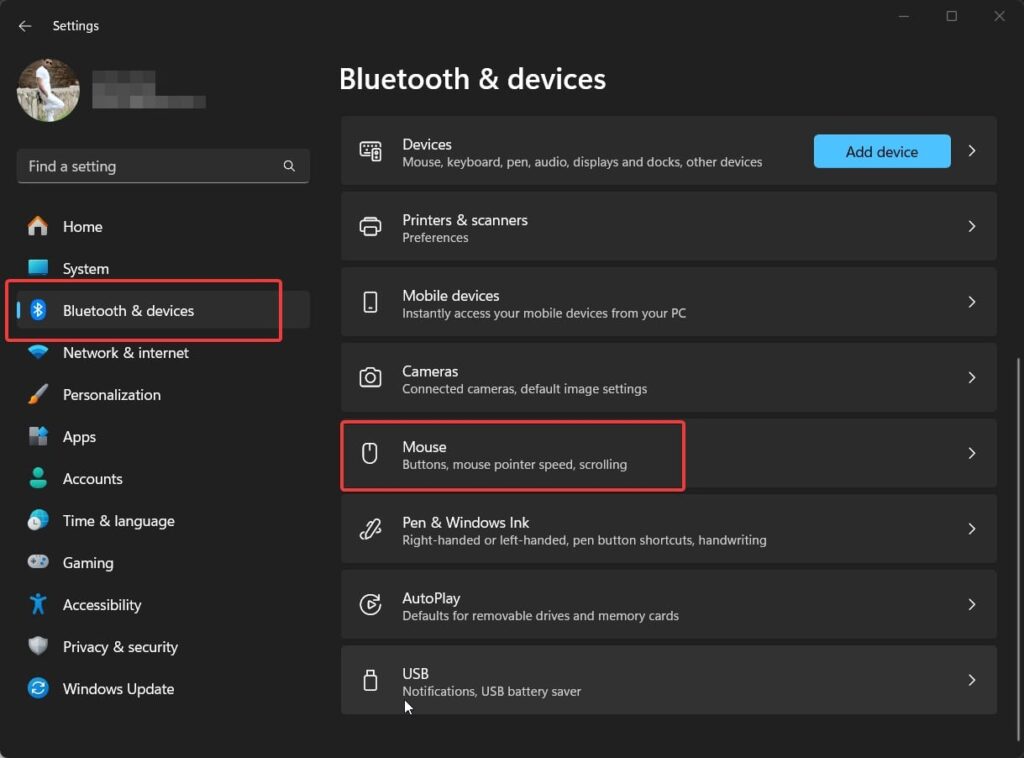This screenshot has width=1024, height=758.
Task: Open the USB row chevron arrow
Action: pyautogui.click(x=971, y=680)
